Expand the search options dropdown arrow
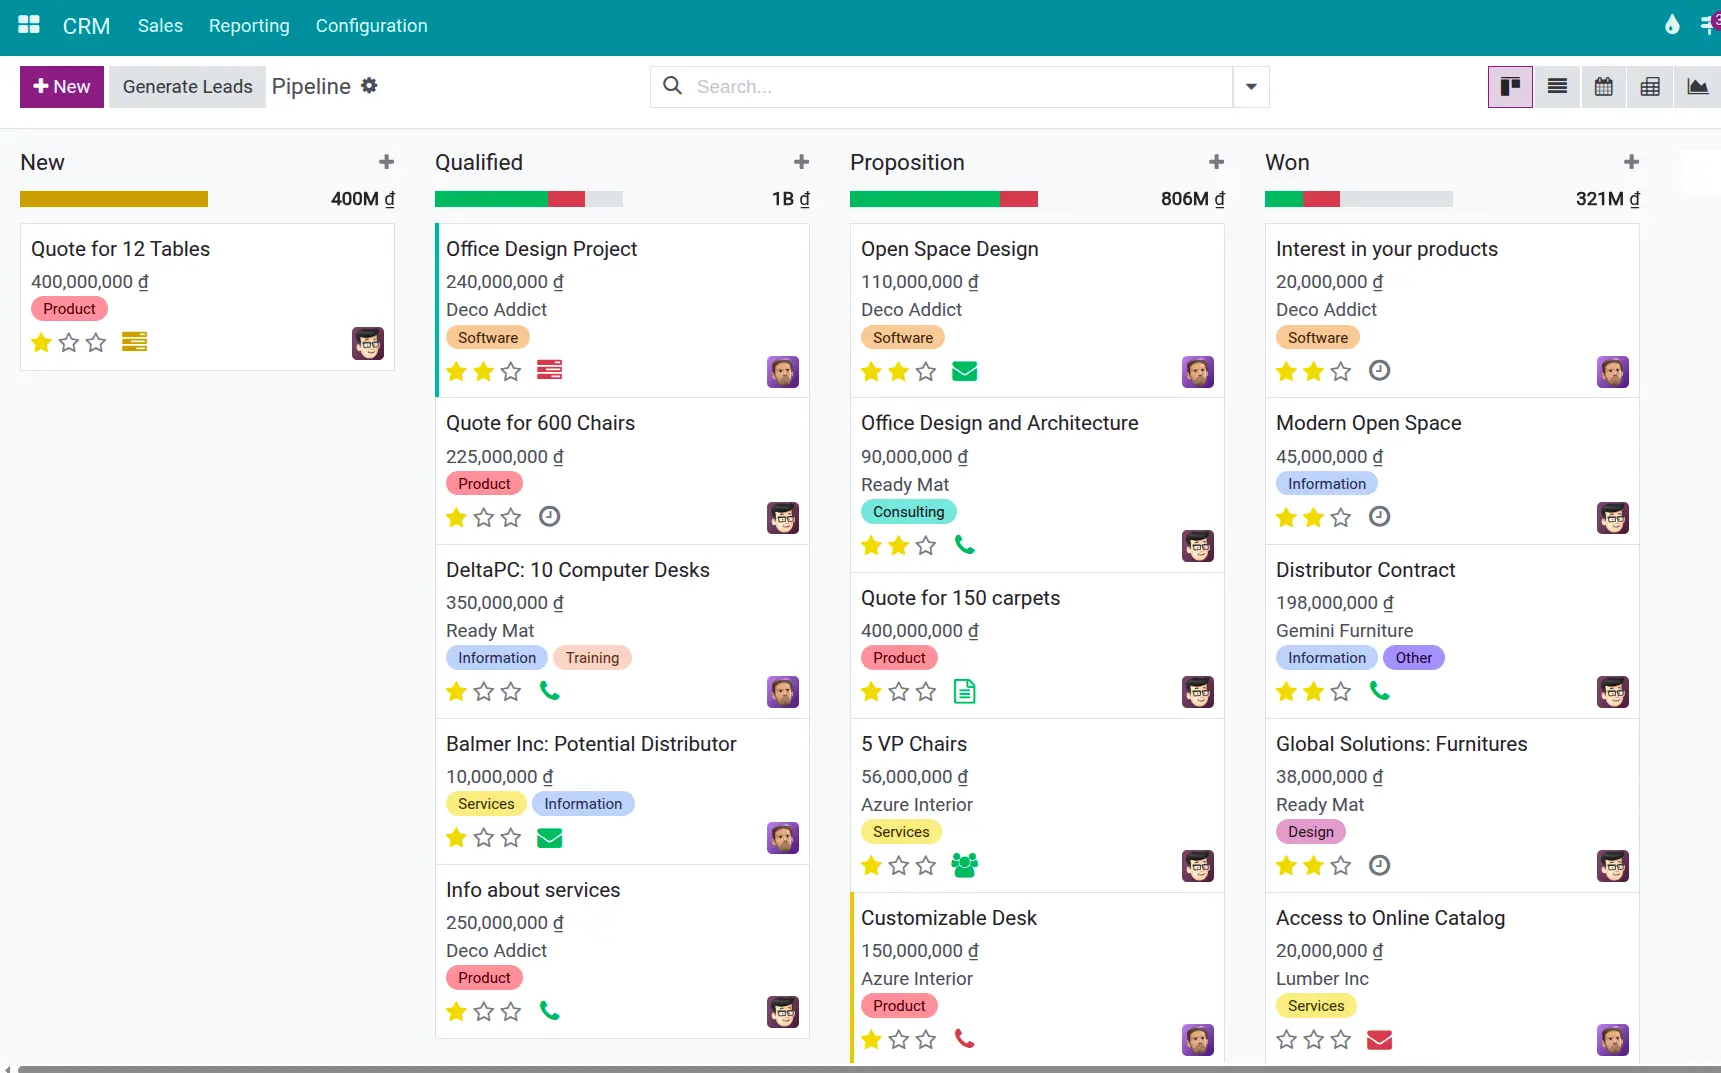The height and width of the screenshot is (1073, 1721). 1251,87
